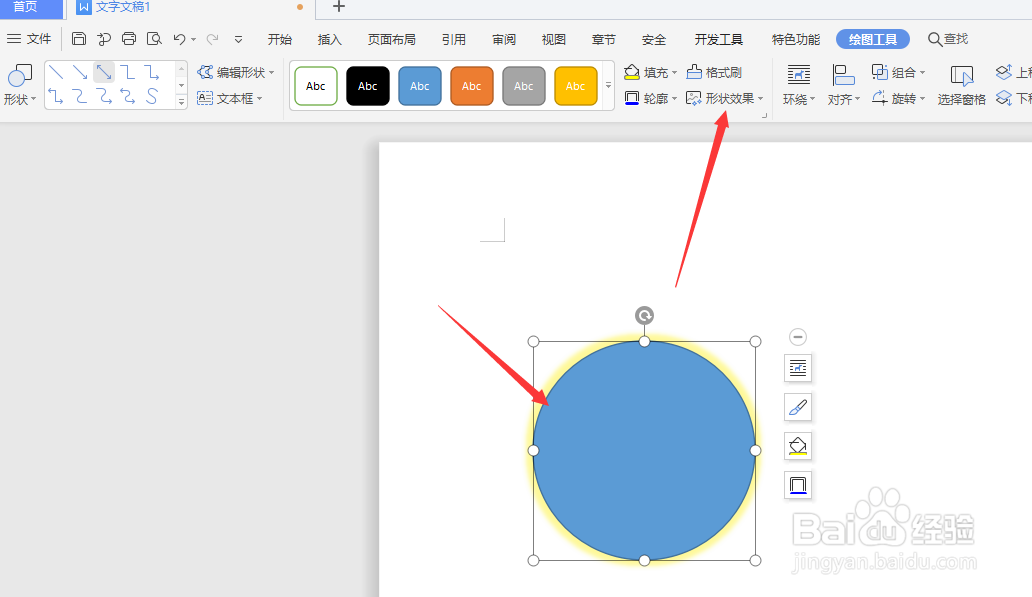This screenshot has height=597, width=1032.
Task: Switch to the Review (审阅) tab
Action: tap(503, 39)
